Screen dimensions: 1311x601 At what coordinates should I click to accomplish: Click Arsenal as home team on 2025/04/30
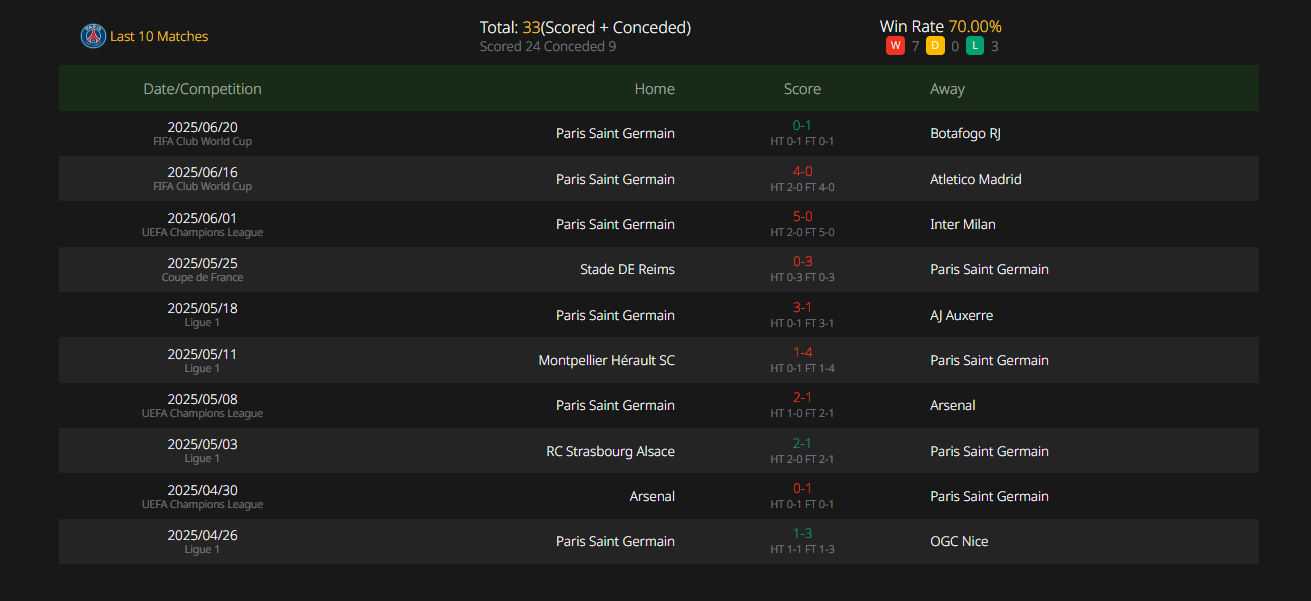652,496
